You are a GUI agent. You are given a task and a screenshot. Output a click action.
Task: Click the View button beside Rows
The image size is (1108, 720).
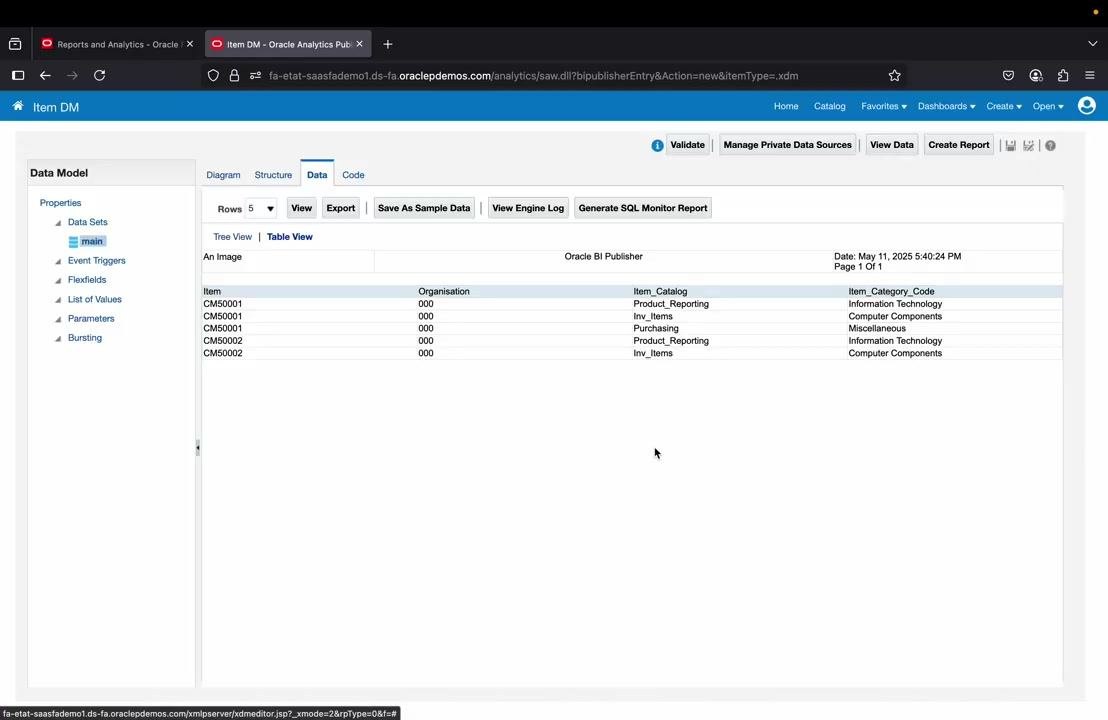click(x=301, y=208)
